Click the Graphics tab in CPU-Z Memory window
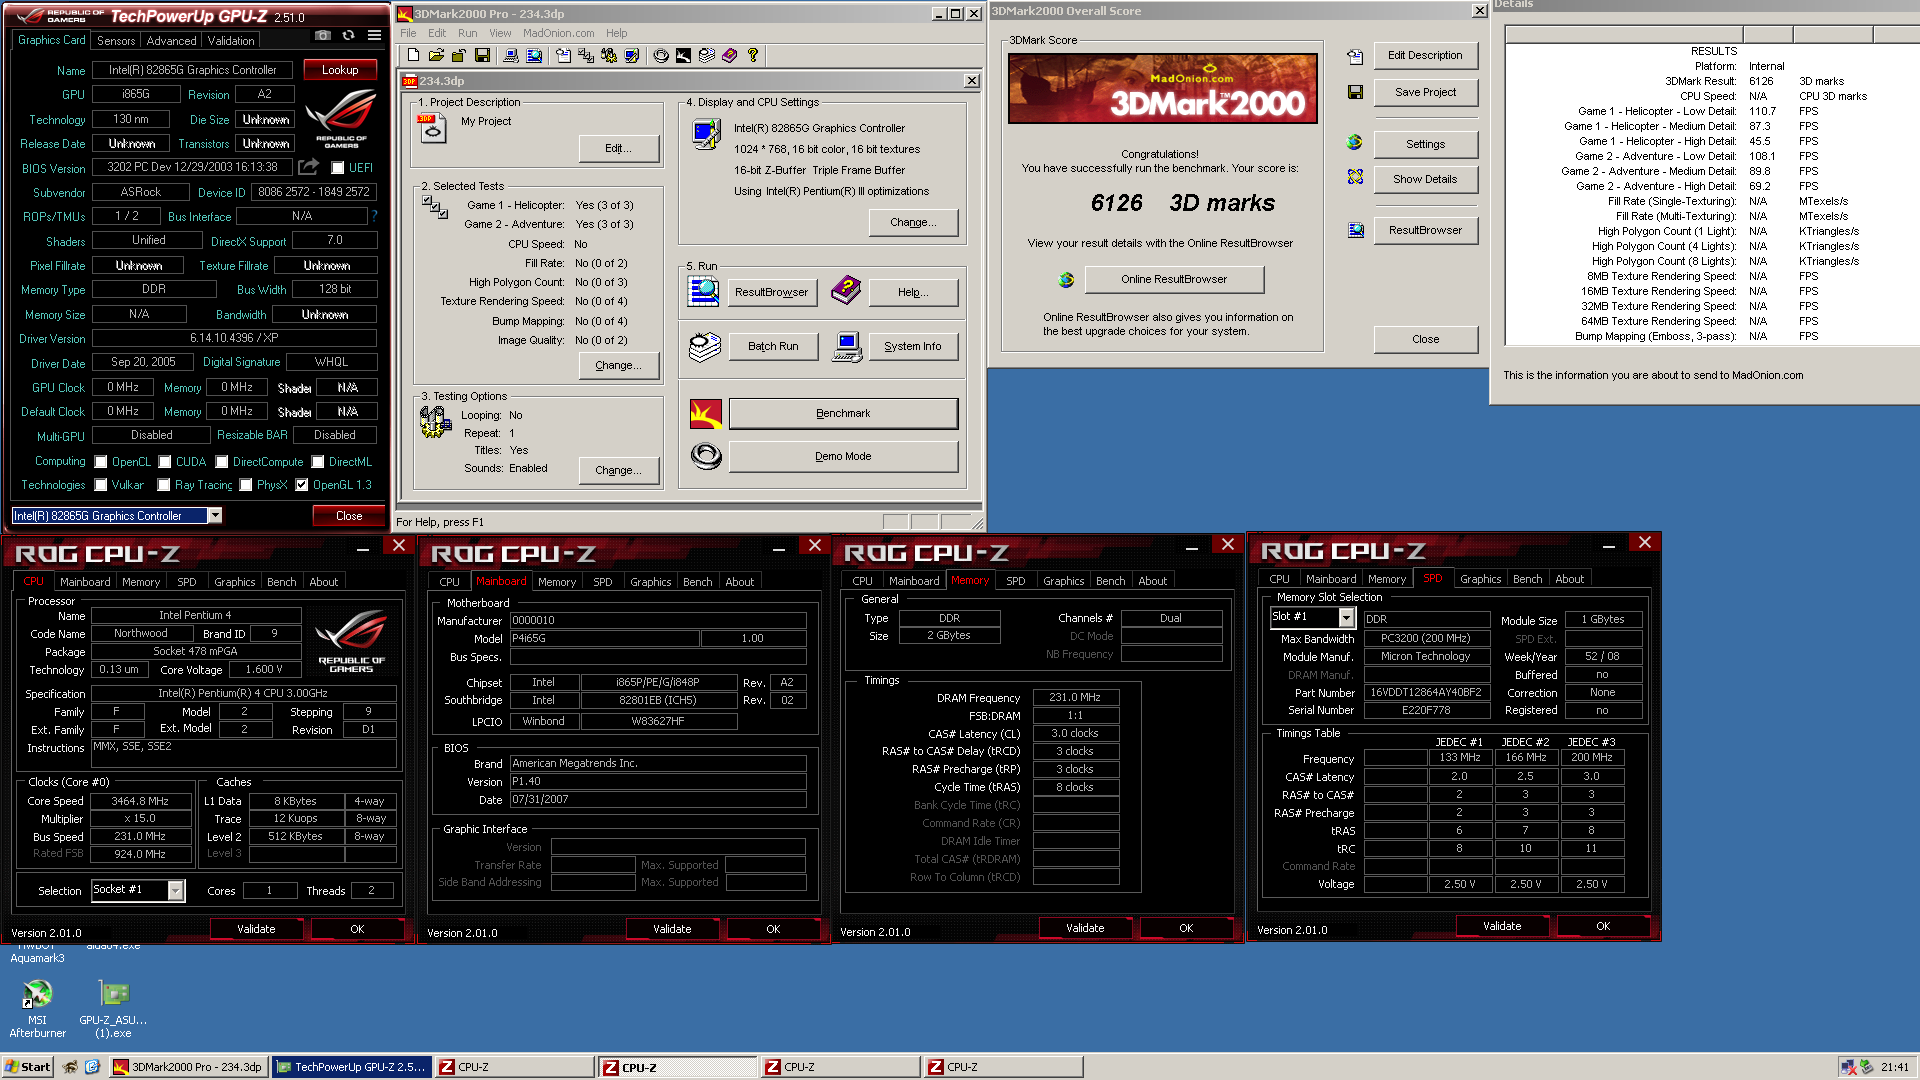 (1063, 581)
